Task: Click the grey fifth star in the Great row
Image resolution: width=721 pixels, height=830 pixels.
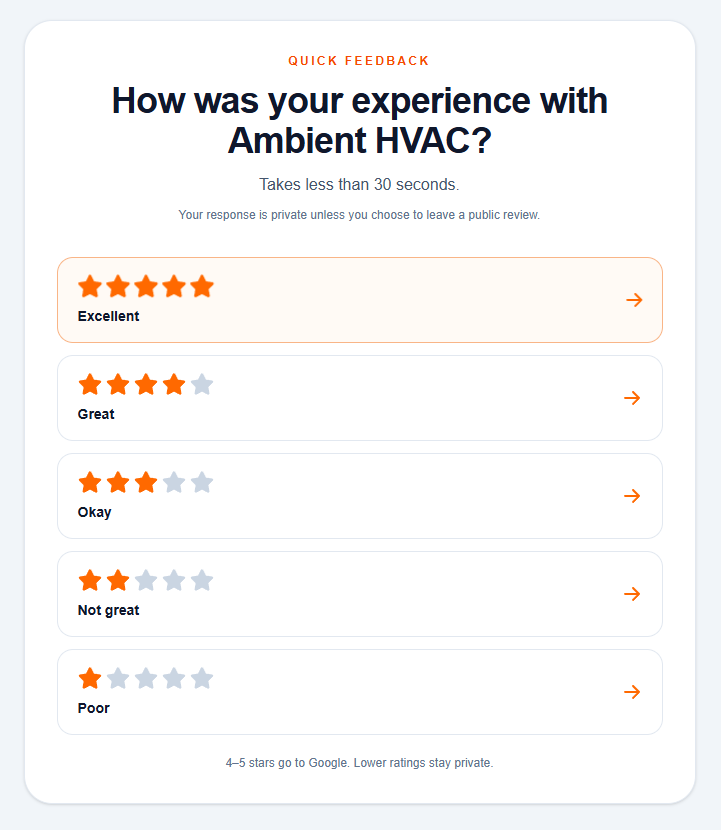Action: pyautogui.click(x=202, y=384)
